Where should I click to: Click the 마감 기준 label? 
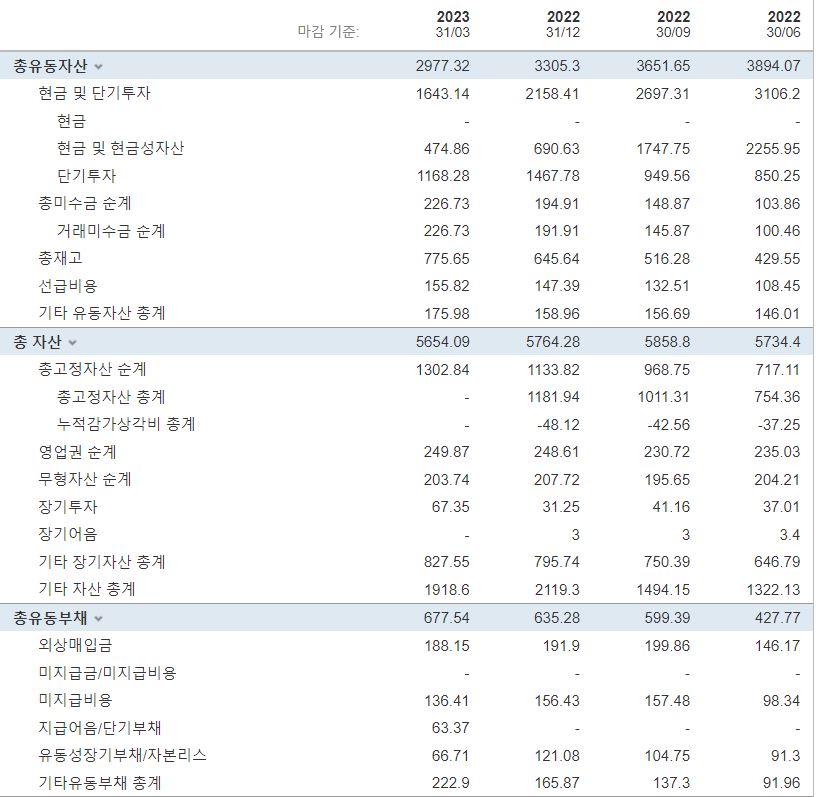[x=328, y=32]
